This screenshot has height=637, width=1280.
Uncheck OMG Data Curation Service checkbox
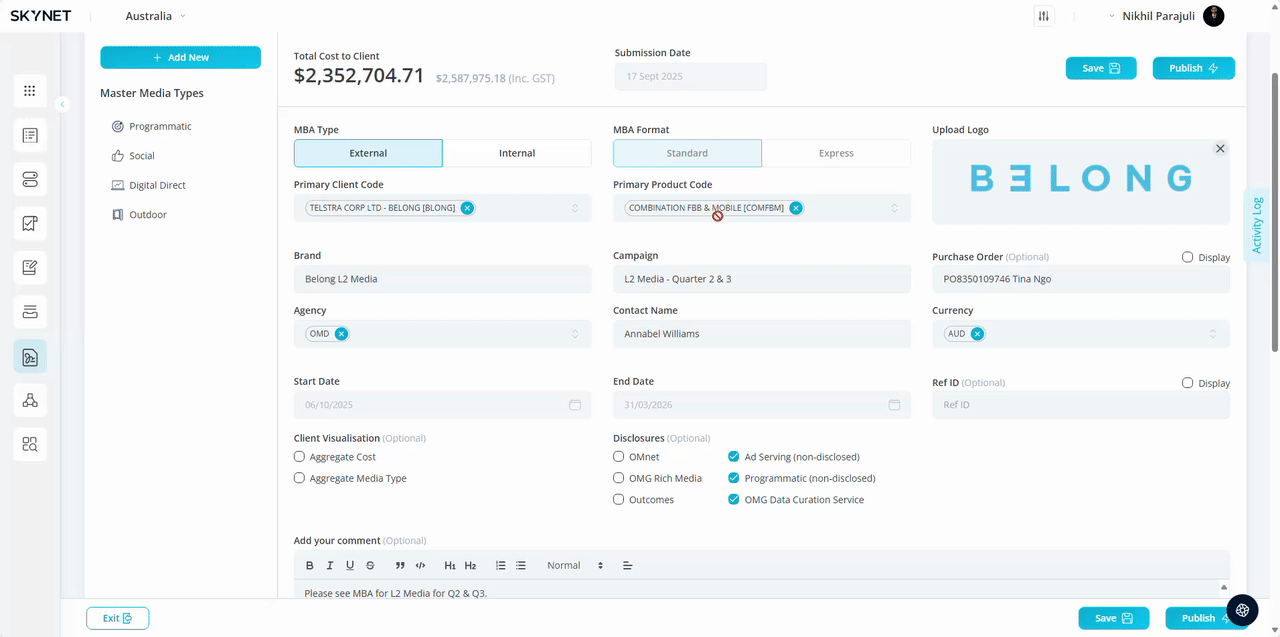[734, 499]
